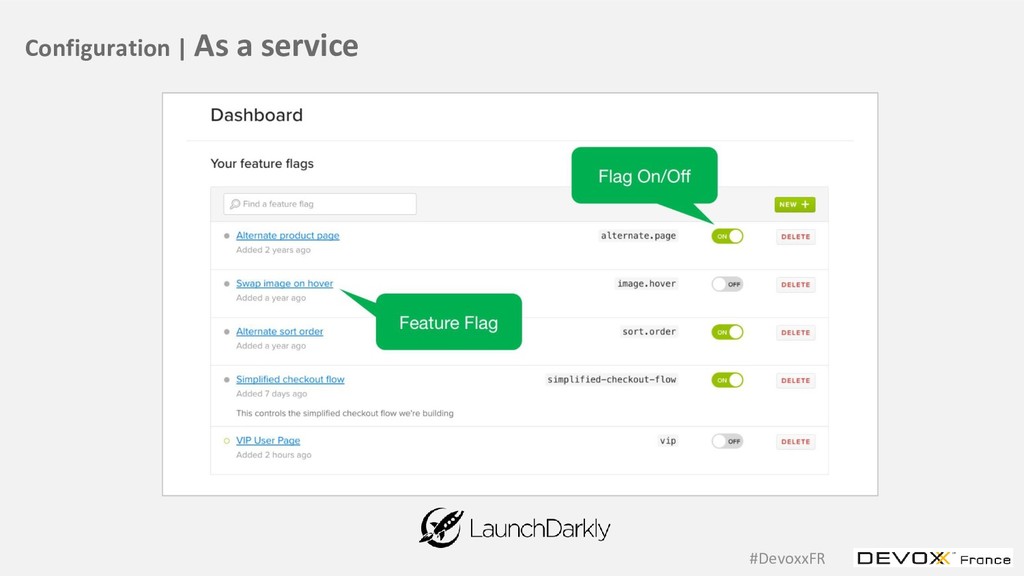The image size is (1024, 576).
Task: Focus the Find a feature flag field
Action: point(320,204)
